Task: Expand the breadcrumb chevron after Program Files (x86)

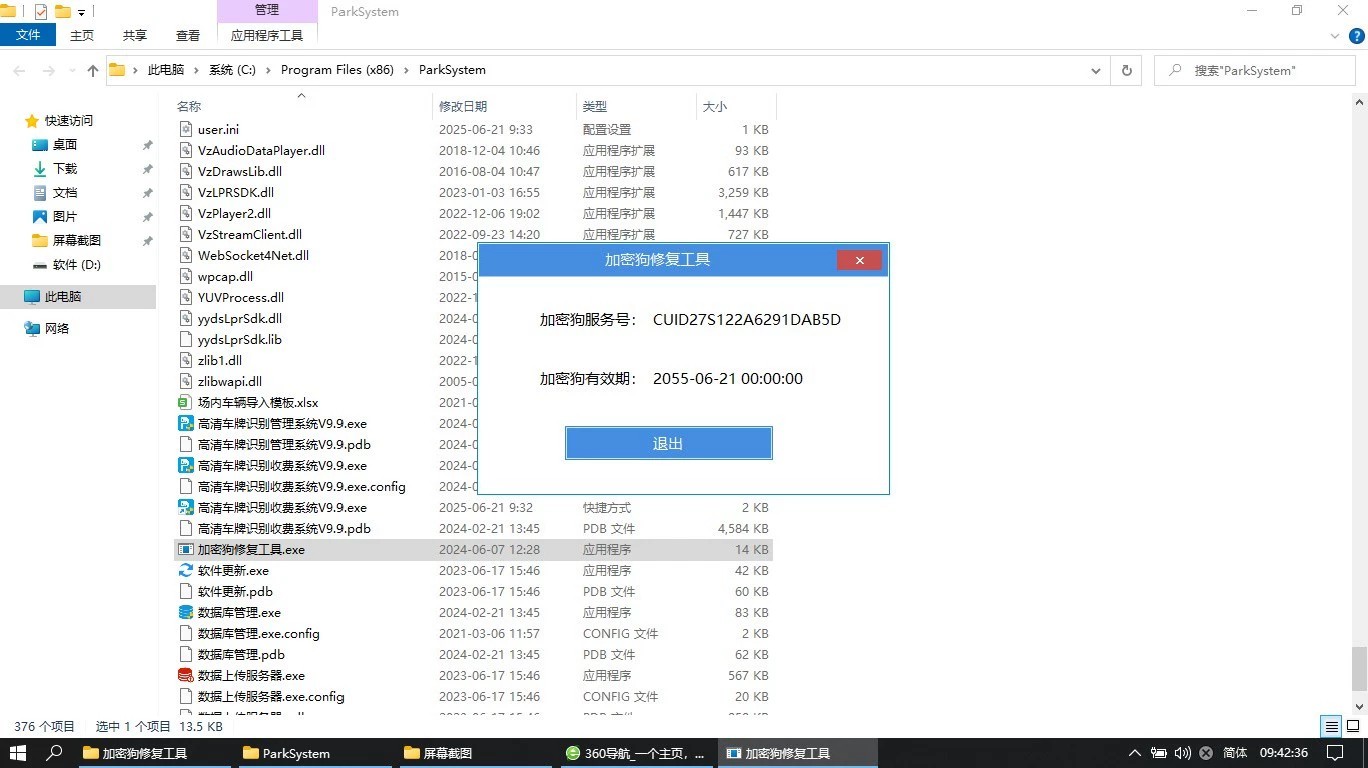Action: [406, 70]
